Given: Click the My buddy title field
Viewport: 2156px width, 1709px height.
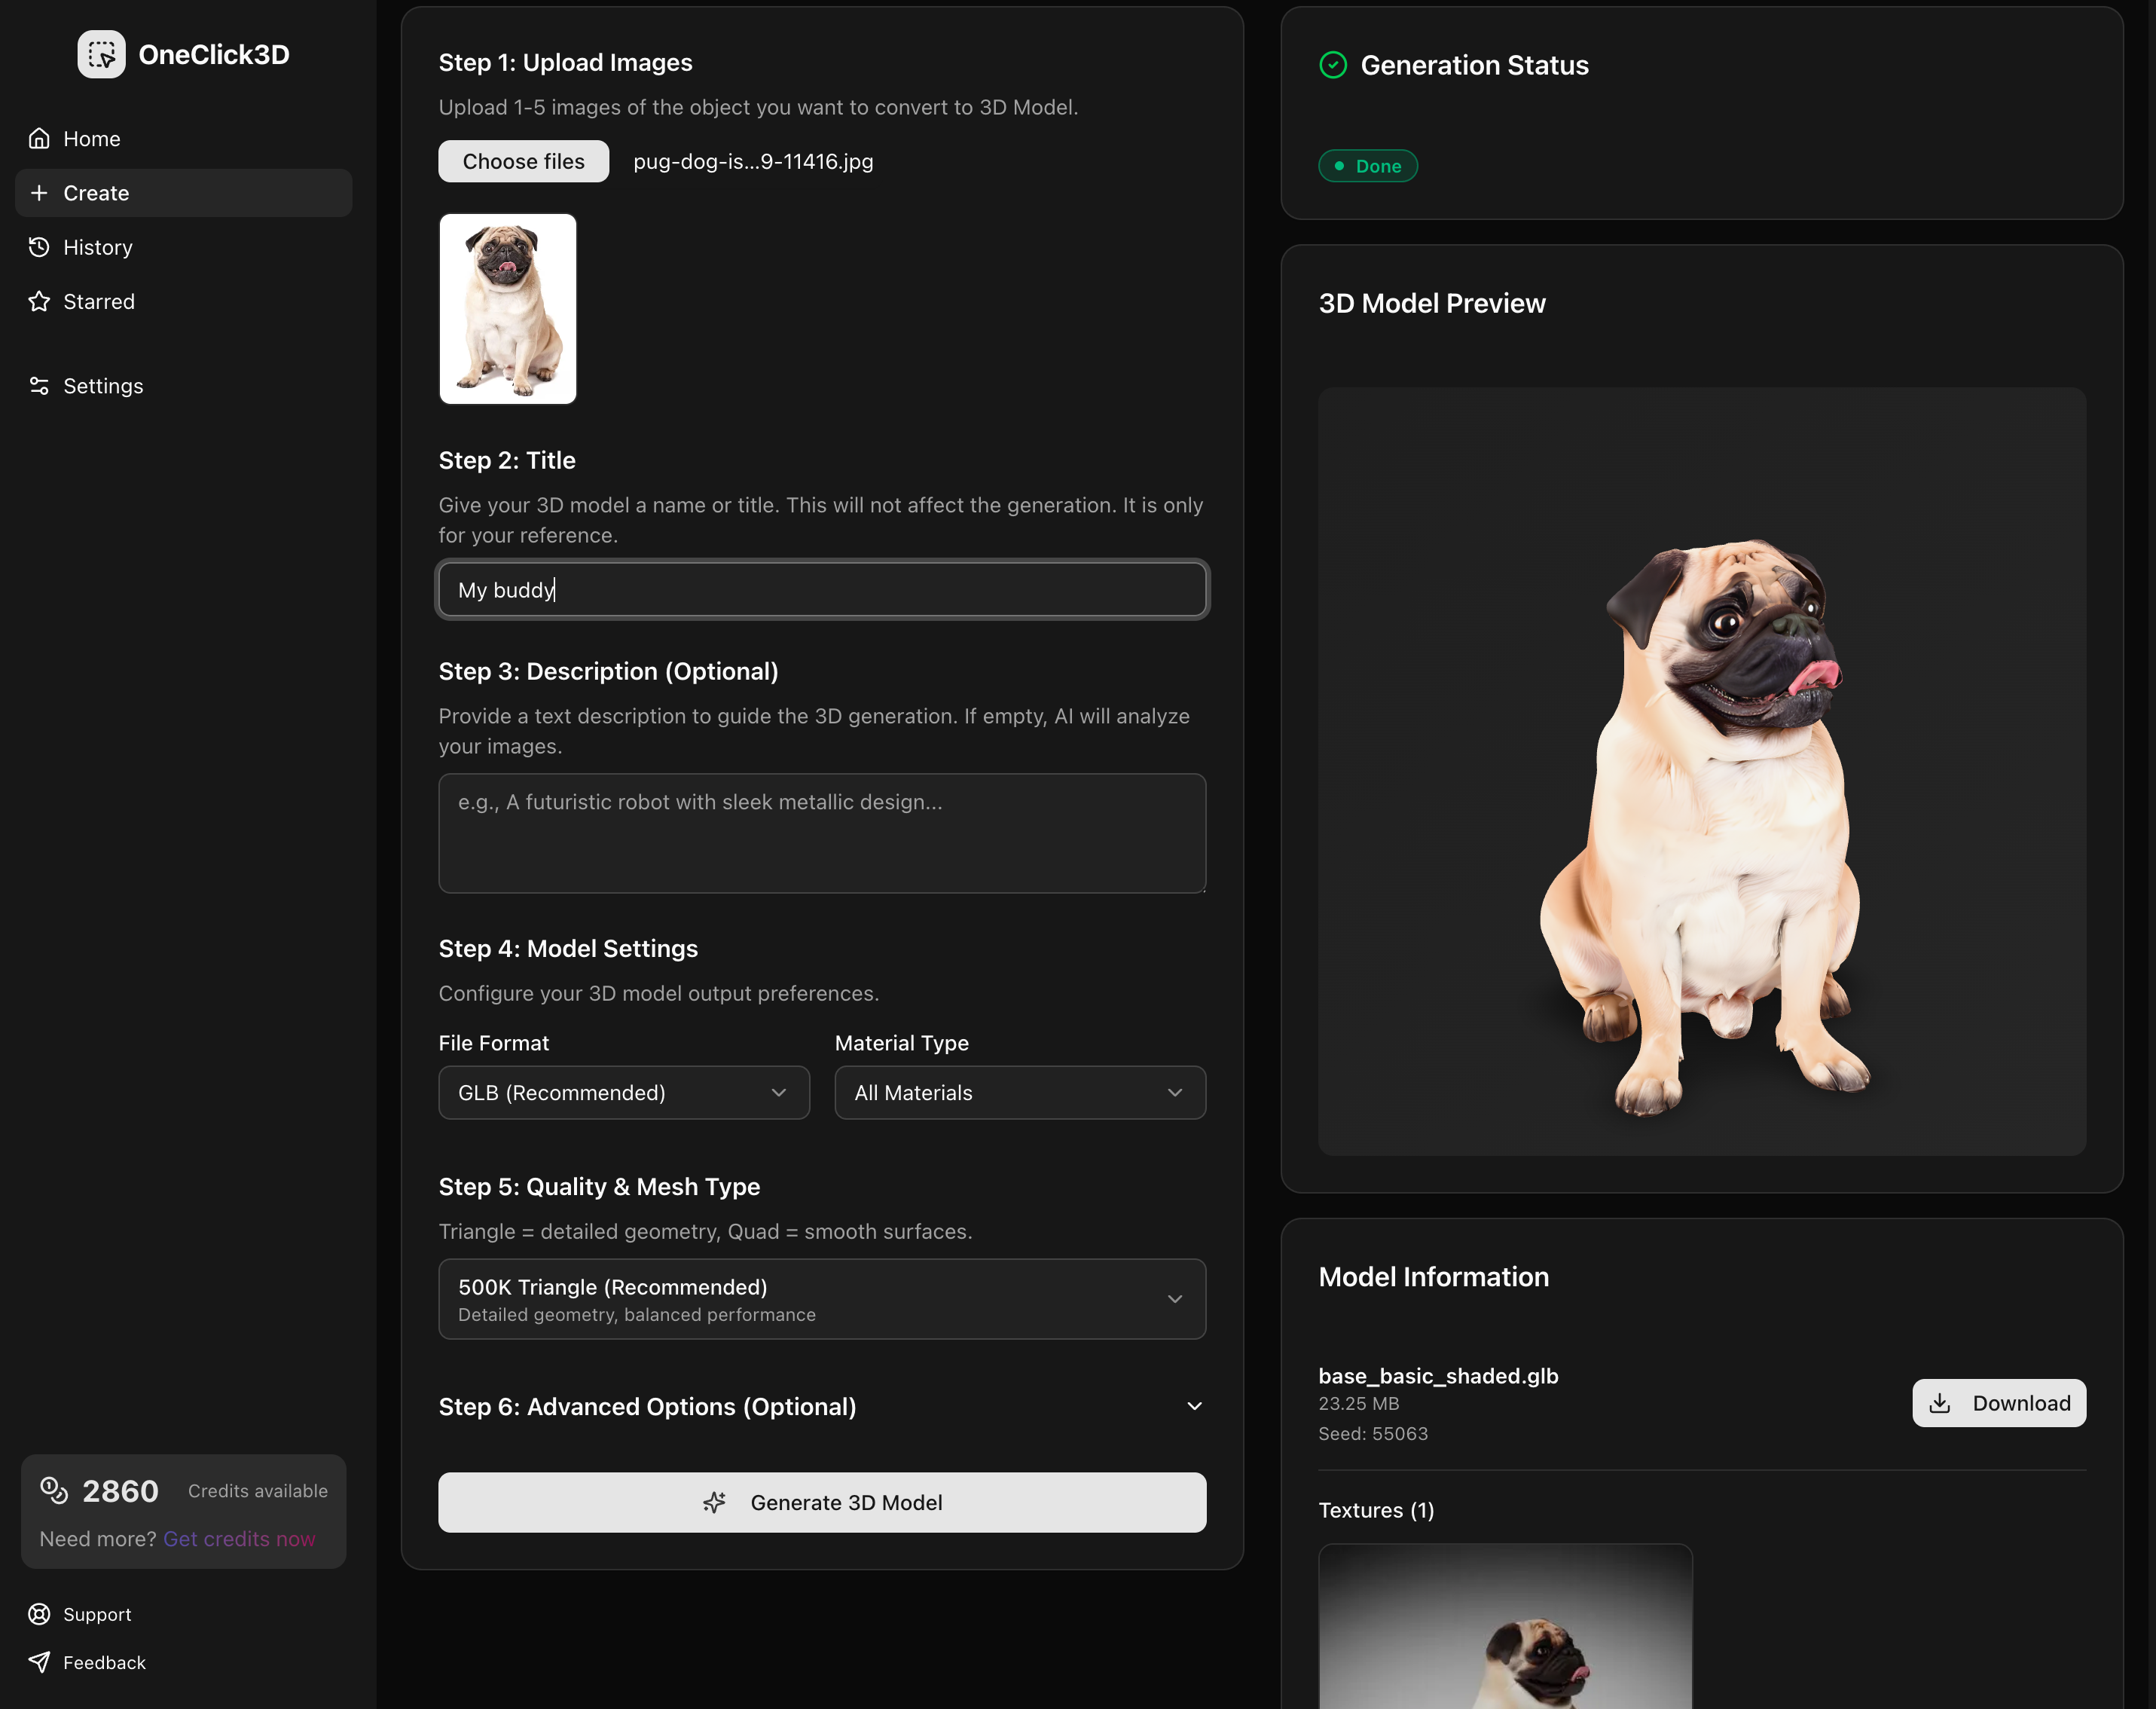Looking at the screenshot, I should 822,589.
